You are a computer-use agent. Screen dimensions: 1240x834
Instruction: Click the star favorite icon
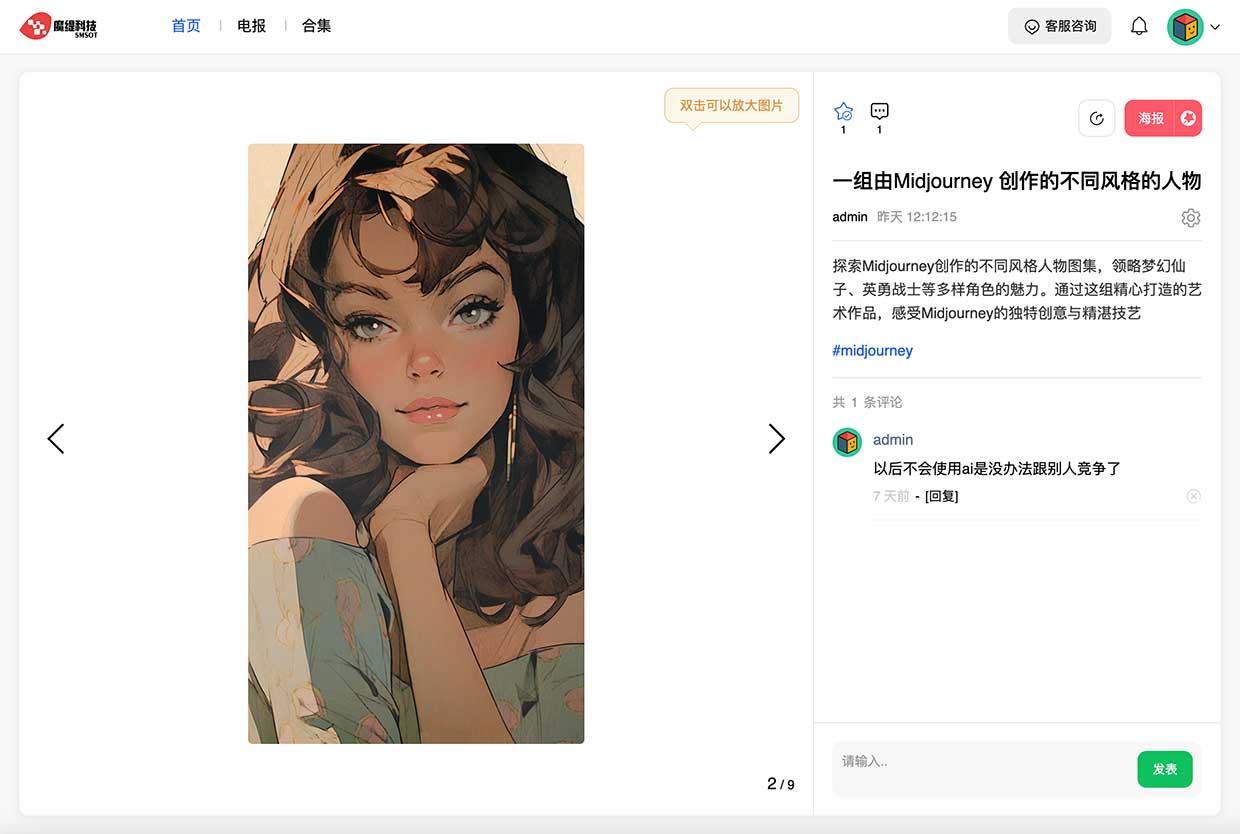(843, 112)
